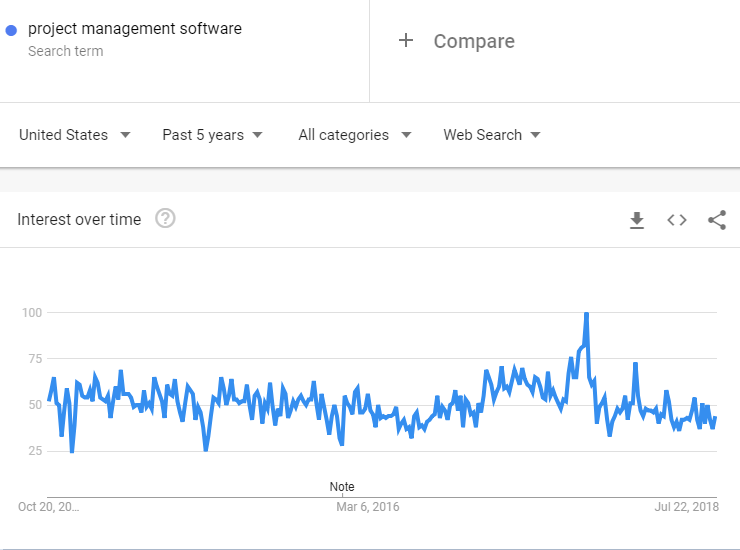Click the plus icon next to Compare
Screen dimensions: 740x550
click(x=406, y=41)
